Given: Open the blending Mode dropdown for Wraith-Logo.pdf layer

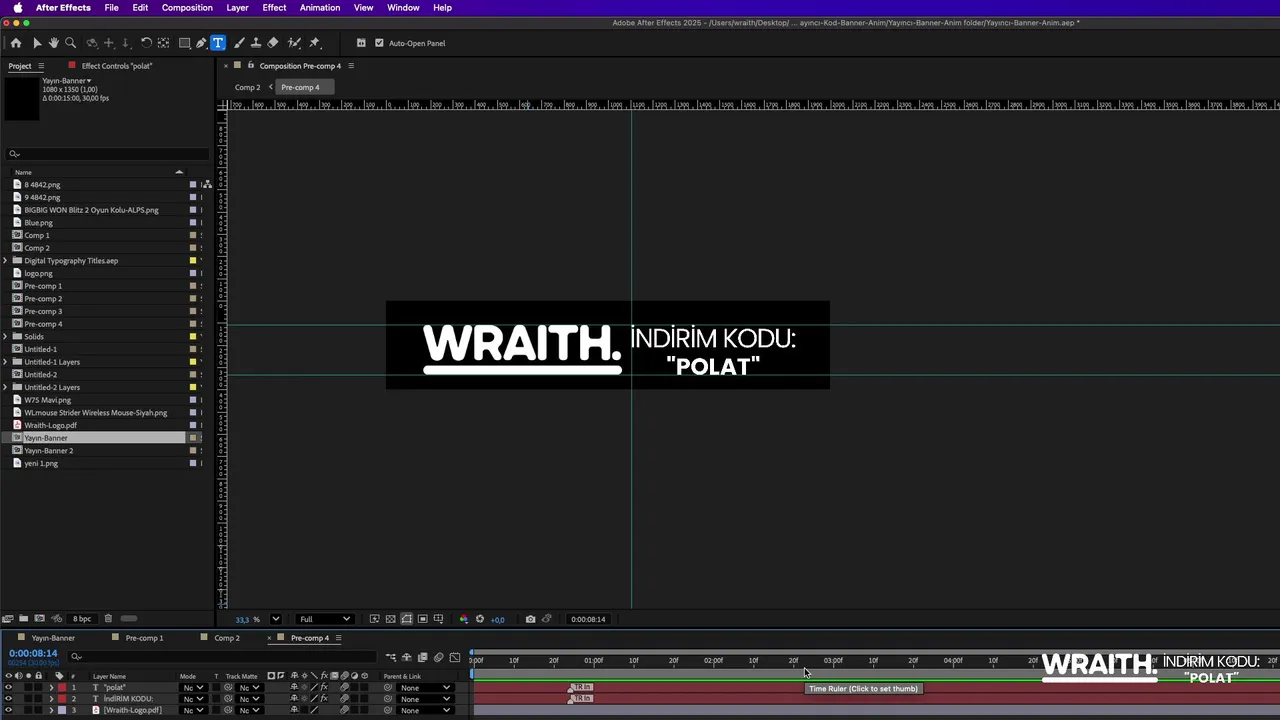Looking at the screenshot, I should coord(192,710).
